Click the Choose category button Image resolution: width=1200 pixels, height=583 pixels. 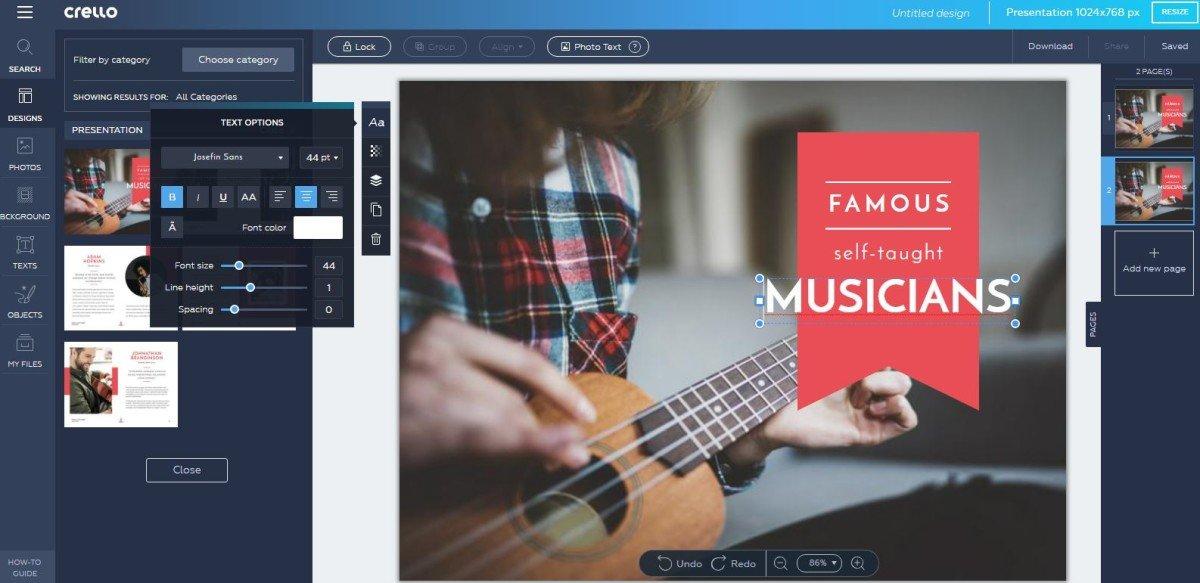238,60
